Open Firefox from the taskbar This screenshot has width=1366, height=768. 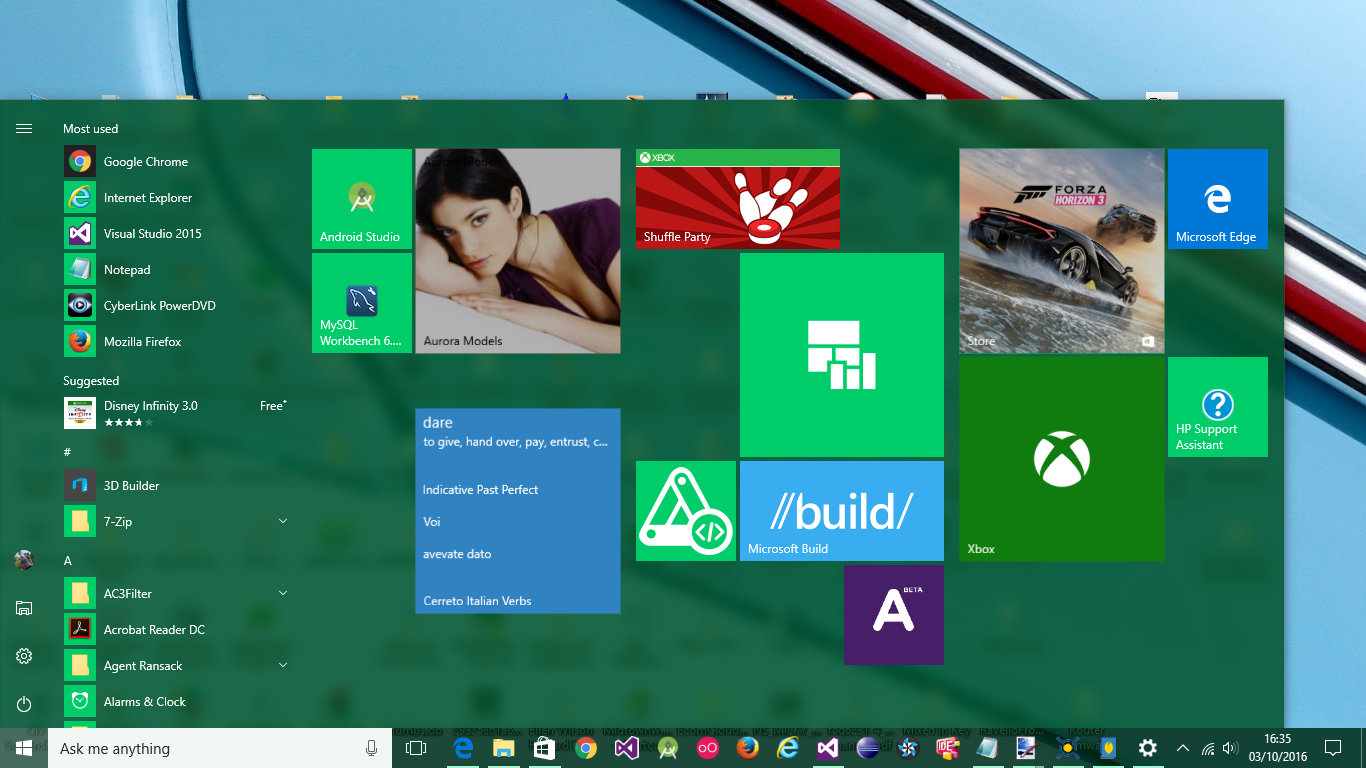coord(747,748)
